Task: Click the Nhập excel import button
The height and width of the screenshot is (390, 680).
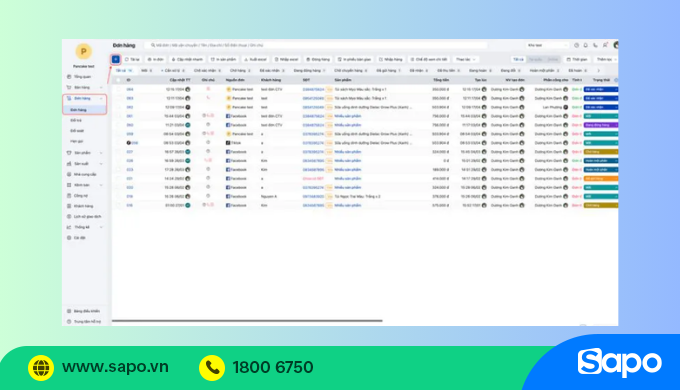Action: point(286,59)
